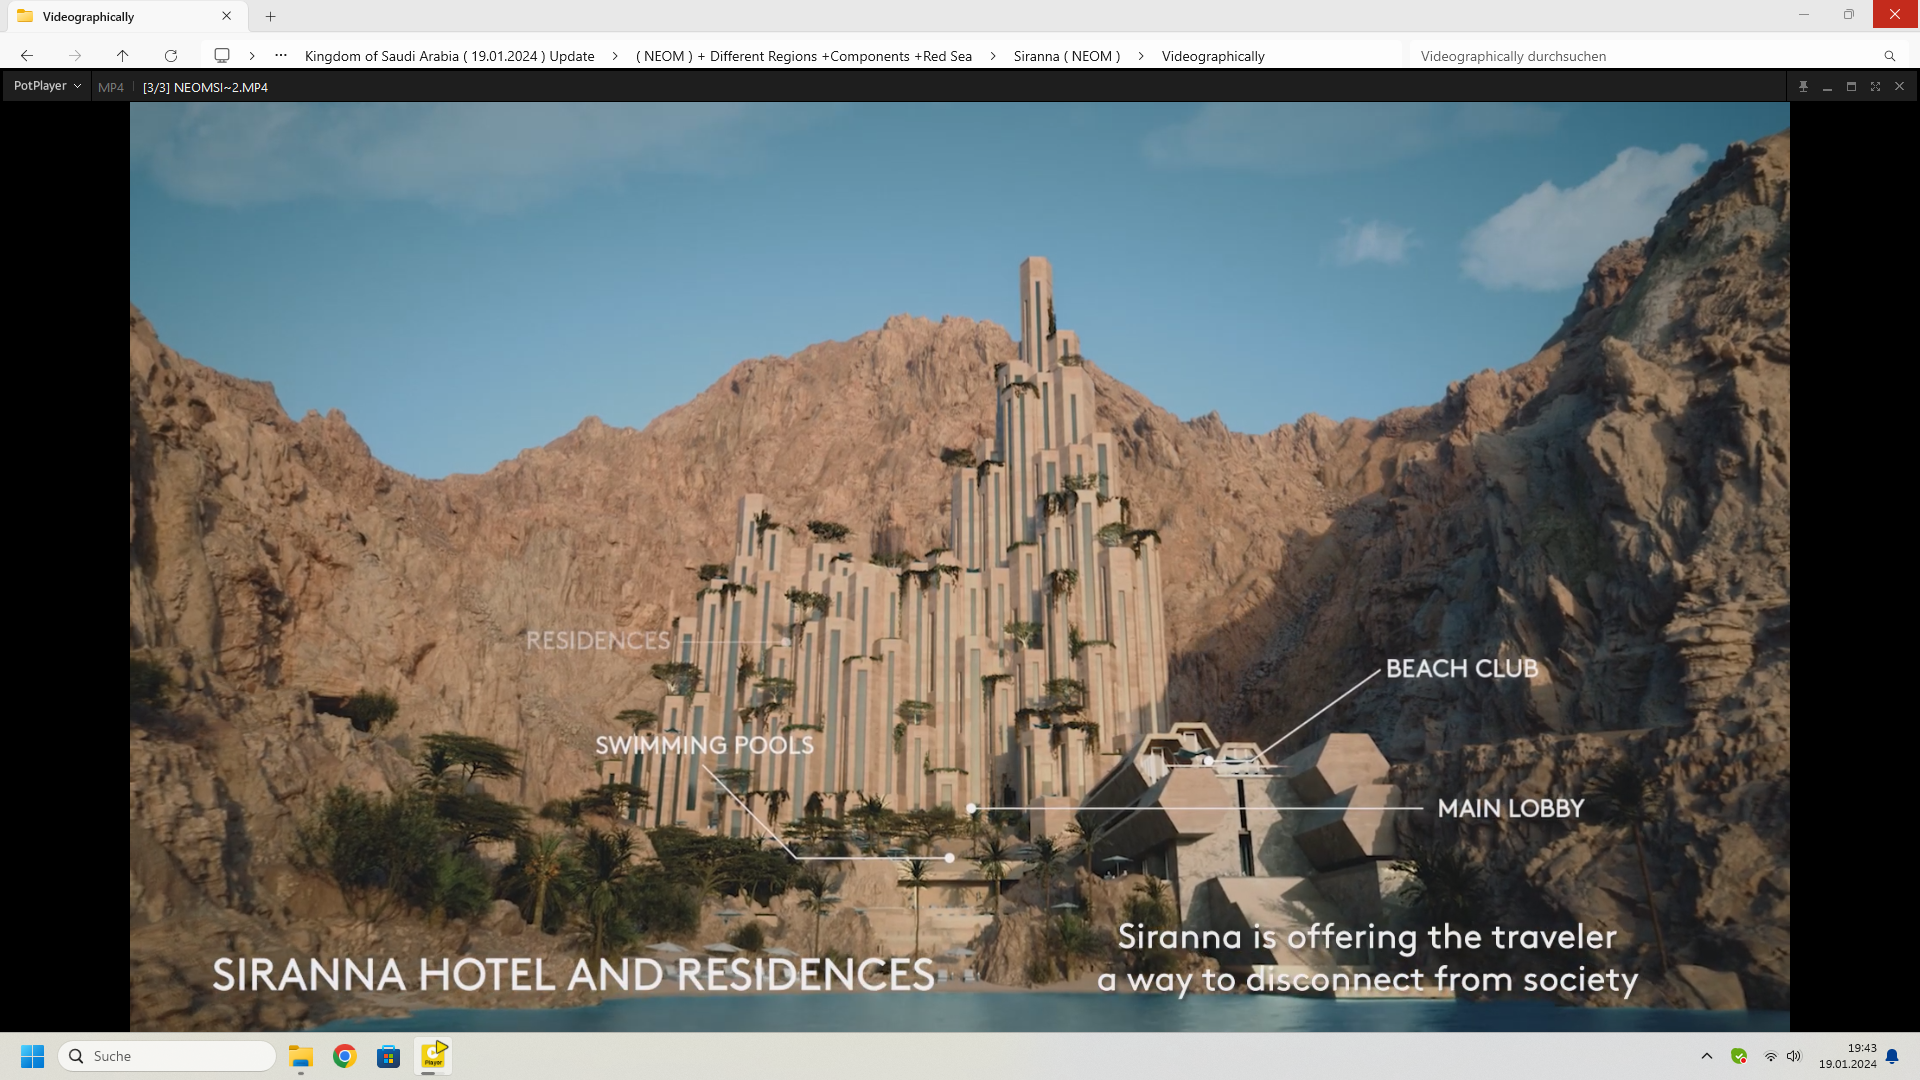Screen dimensions: 1920x1080
Task: Show hidden system tray icons
Action: coord(1707,1056)
